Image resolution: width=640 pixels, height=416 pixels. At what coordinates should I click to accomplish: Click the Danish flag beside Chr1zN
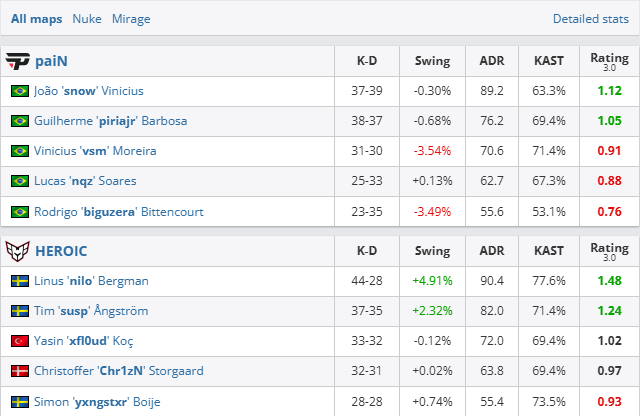pos(19,371)
